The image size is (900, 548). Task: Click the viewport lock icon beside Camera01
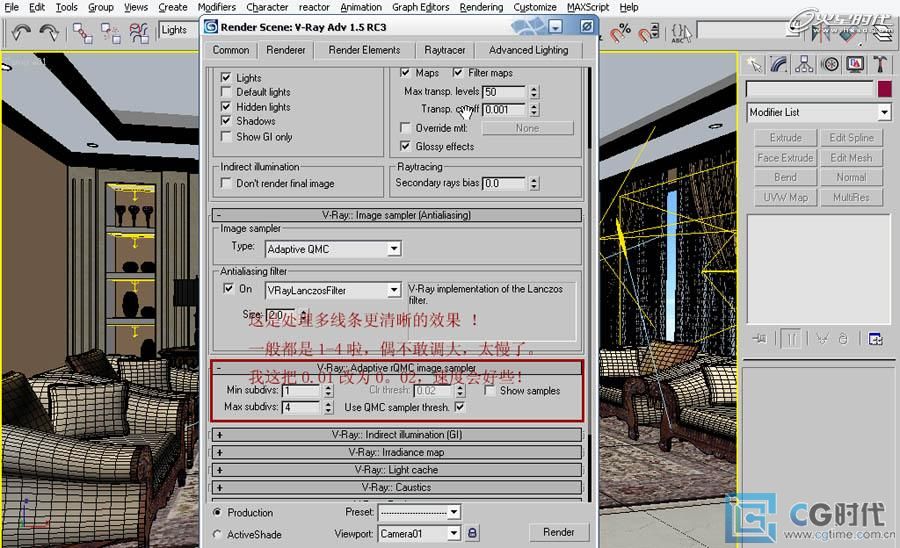(x=472, y=533)
